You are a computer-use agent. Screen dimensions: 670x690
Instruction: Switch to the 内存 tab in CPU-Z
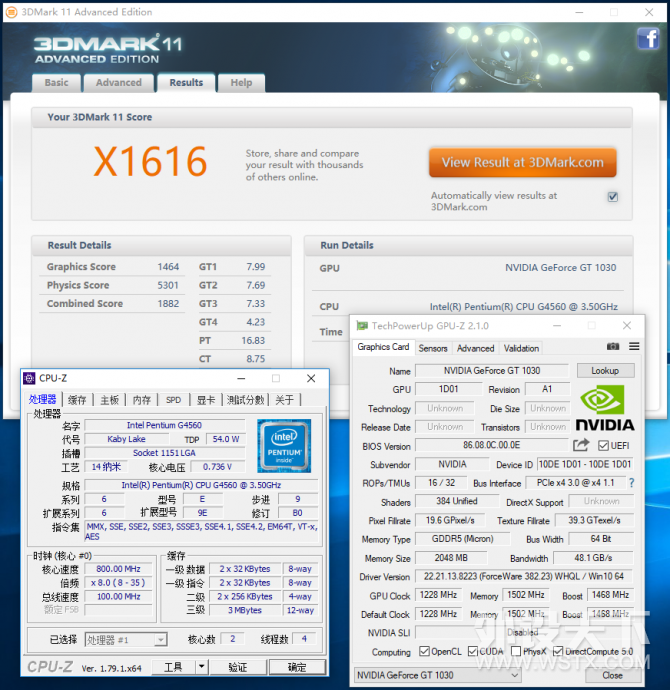click(142, 400)
